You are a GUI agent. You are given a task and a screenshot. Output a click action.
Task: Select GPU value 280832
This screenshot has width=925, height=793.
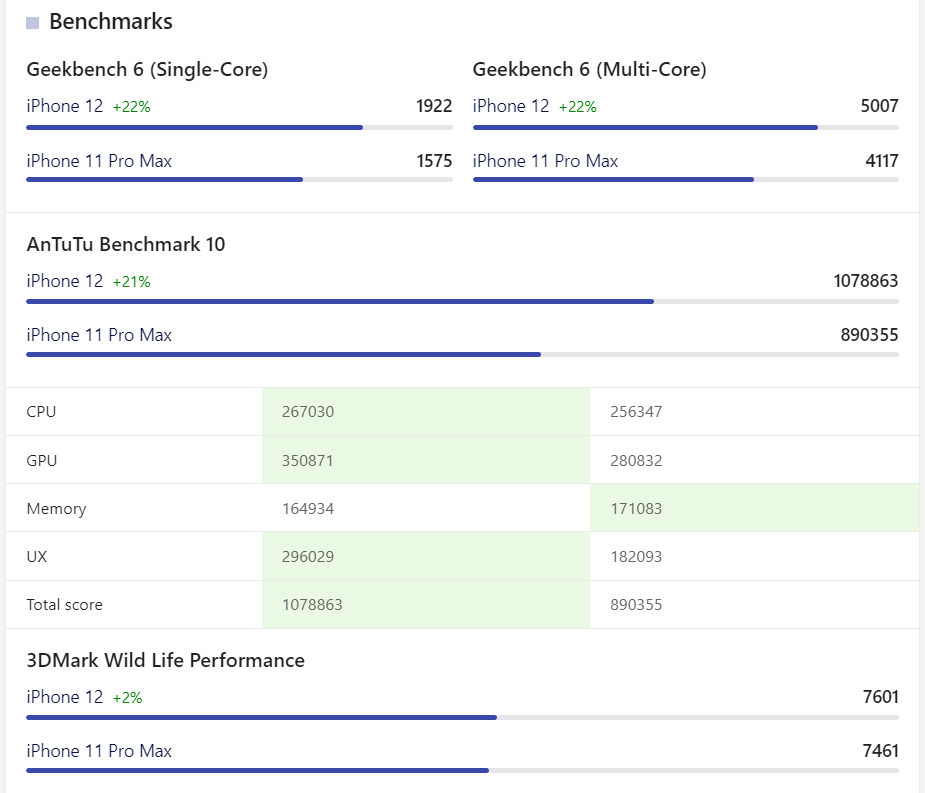(x=637, y=461)
